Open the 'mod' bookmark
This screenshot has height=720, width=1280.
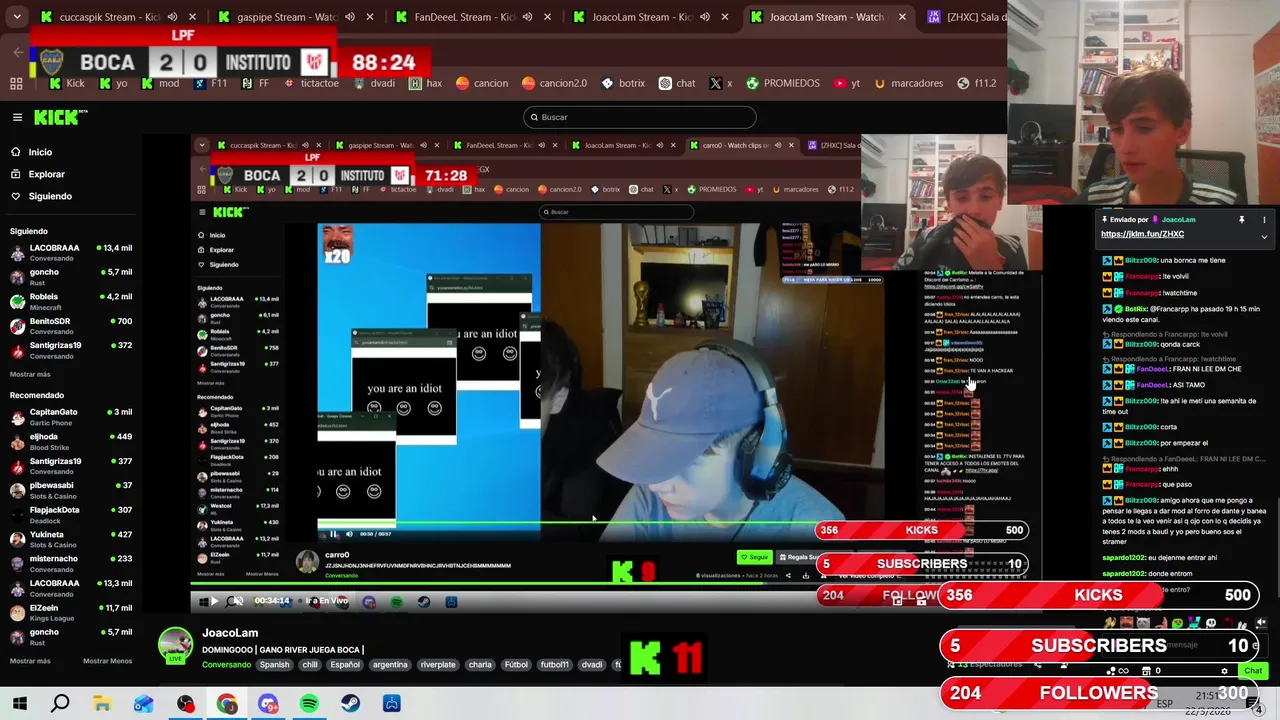click(x=160, y=83)
